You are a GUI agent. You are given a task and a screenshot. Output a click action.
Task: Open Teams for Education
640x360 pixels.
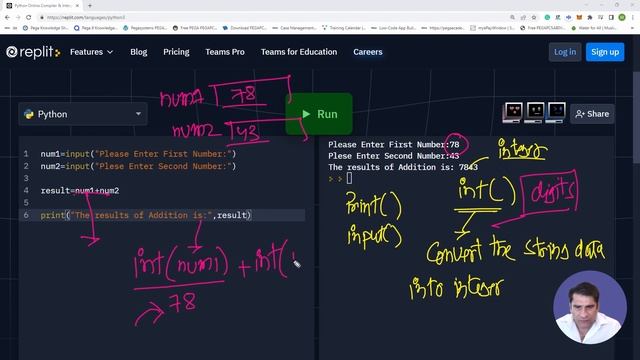(299, 52)
